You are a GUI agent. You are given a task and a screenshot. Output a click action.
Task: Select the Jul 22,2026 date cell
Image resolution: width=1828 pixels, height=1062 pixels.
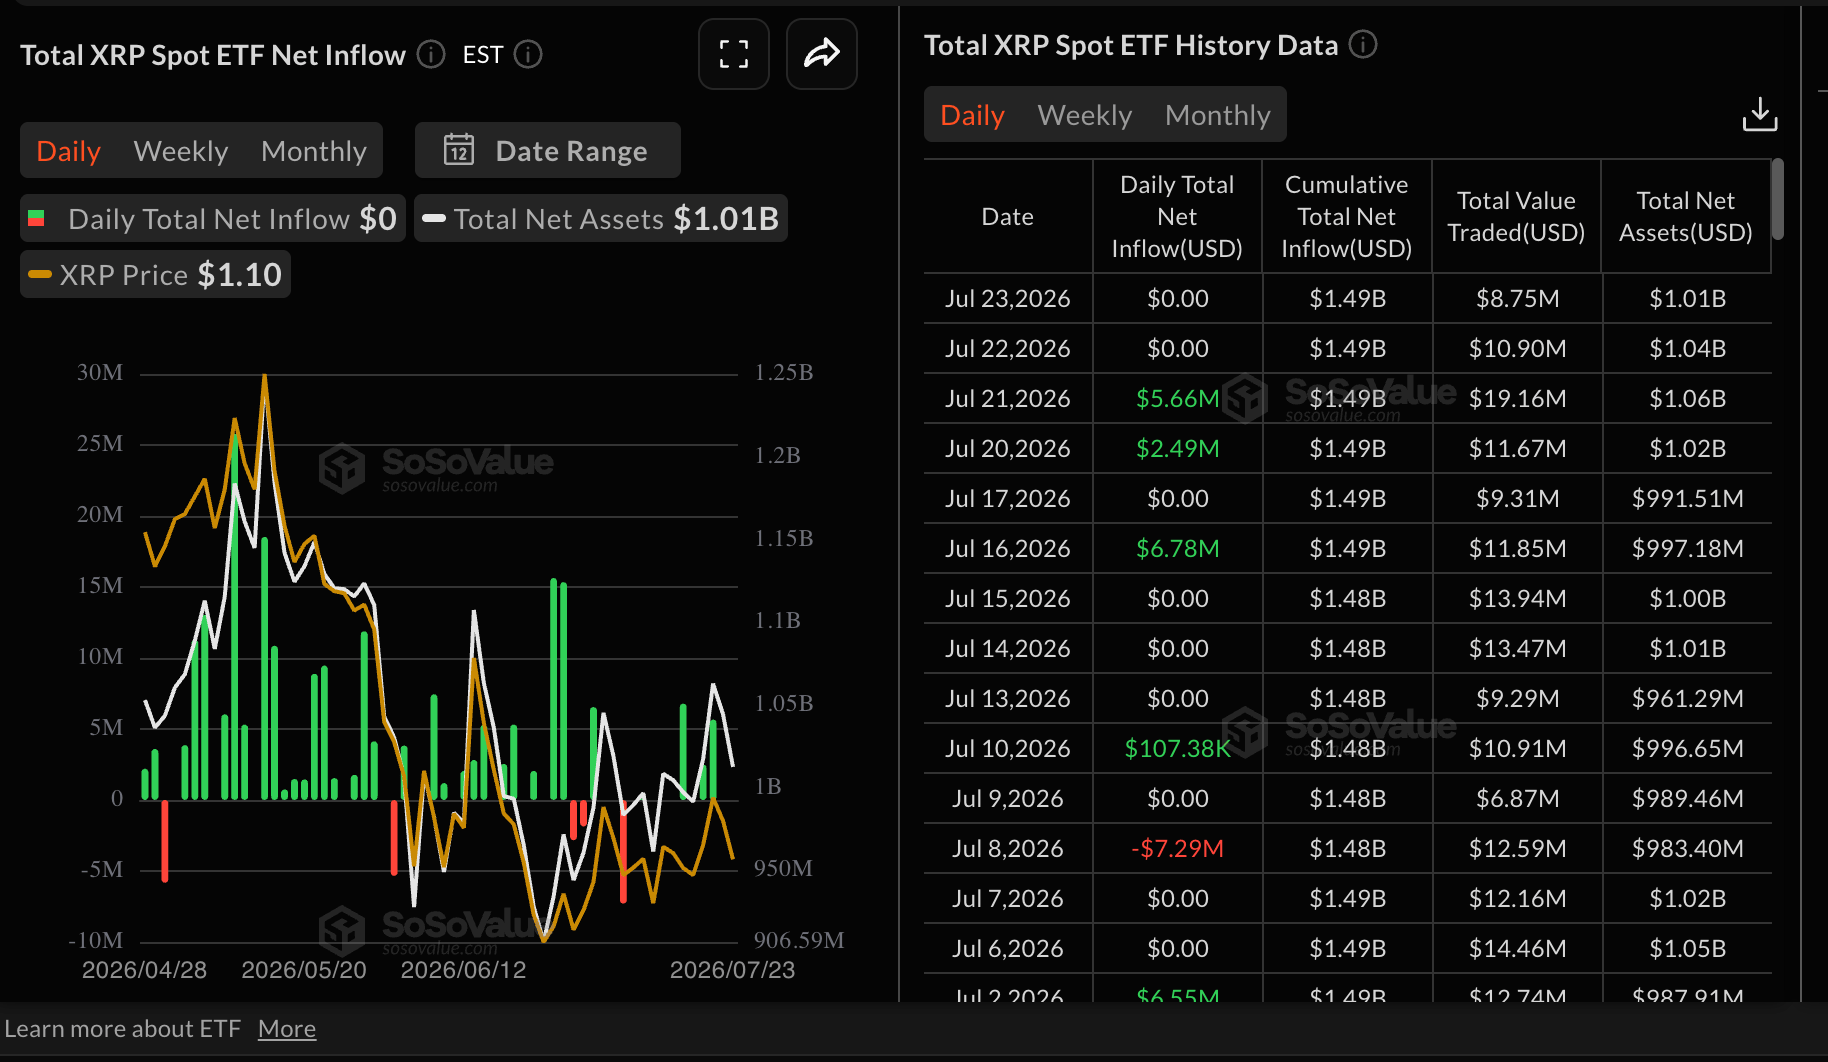[x=1008, y=348]
